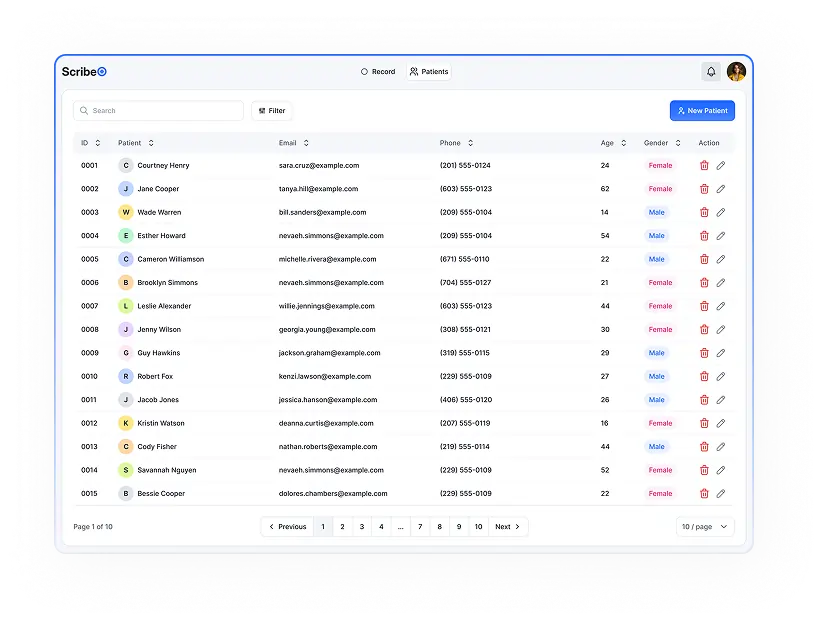This screenshot has width=820, height=620.
Task: Click the Scribe logo
Action: [84, 72]
